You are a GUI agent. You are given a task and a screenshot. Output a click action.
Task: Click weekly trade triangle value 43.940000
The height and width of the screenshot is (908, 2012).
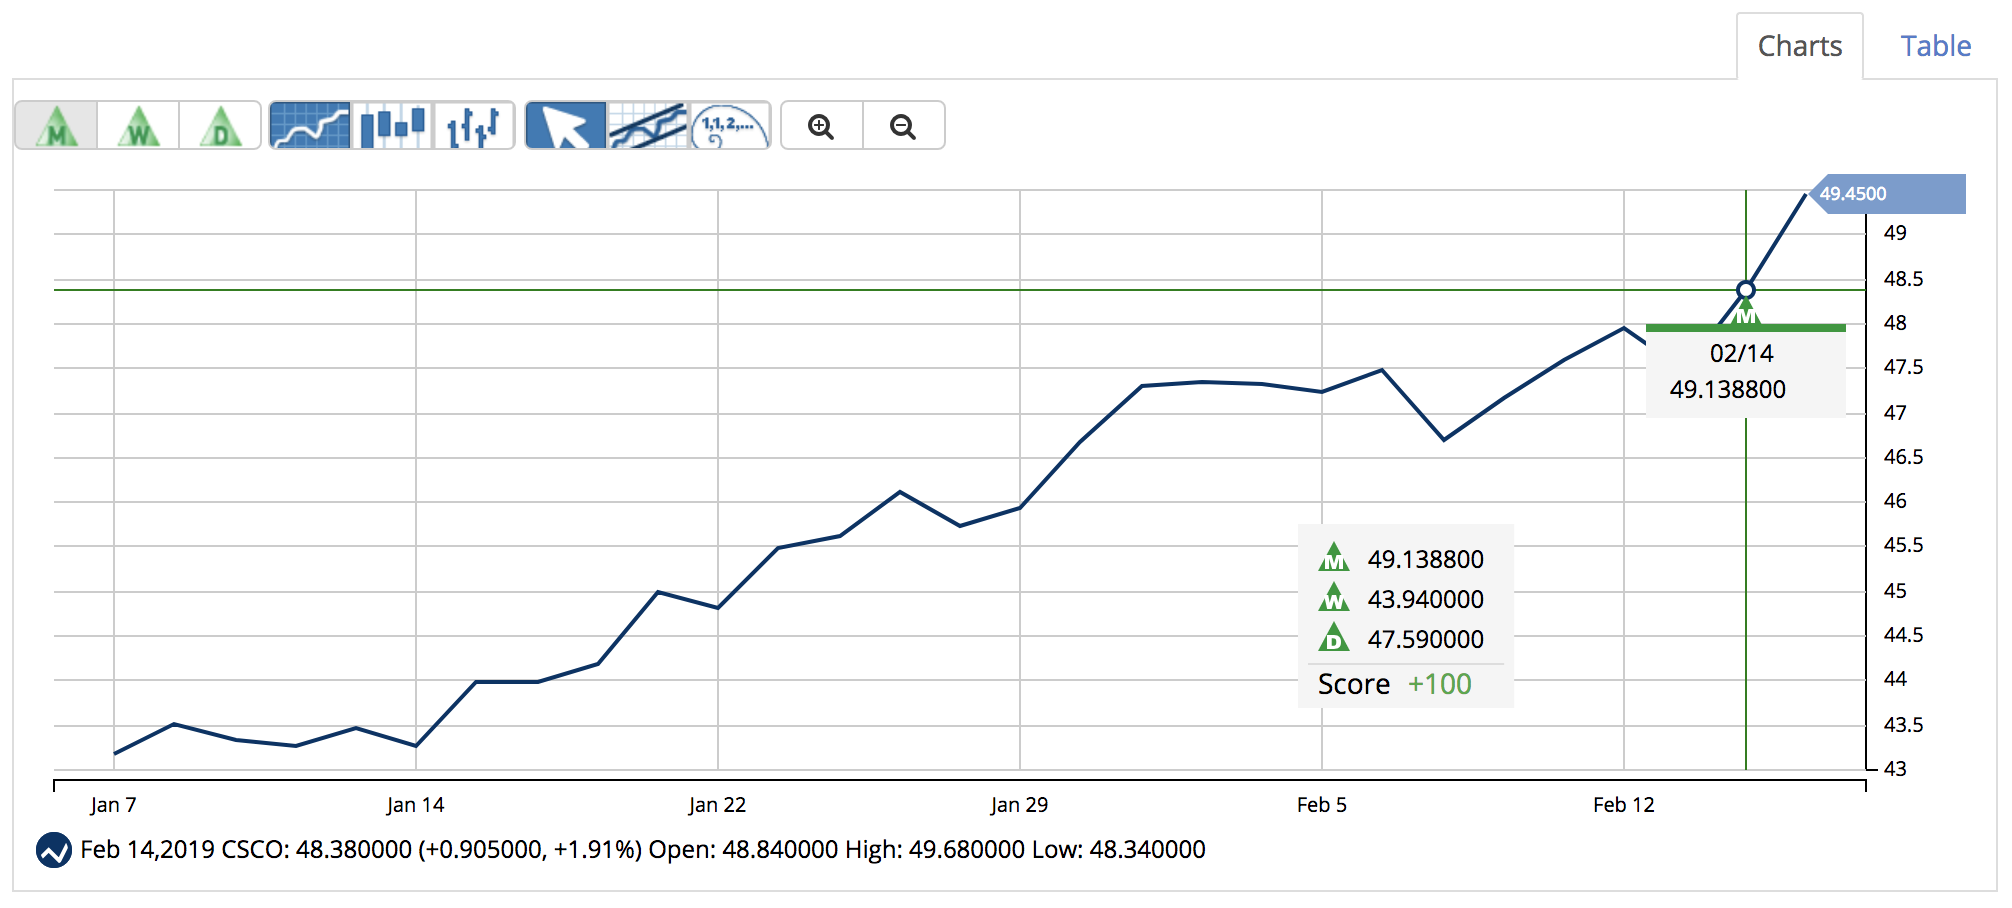[x=1425, y=599]
